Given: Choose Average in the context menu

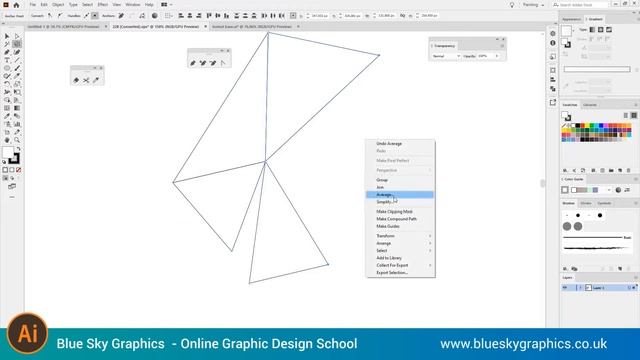Looking at the screenshot, I should pos(400,195).
